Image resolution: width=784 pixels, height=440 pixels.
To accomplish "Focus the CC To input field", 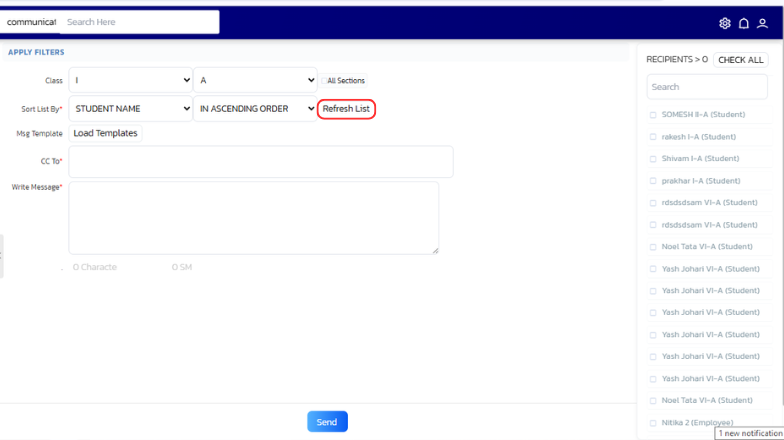I will click(261, 162).
